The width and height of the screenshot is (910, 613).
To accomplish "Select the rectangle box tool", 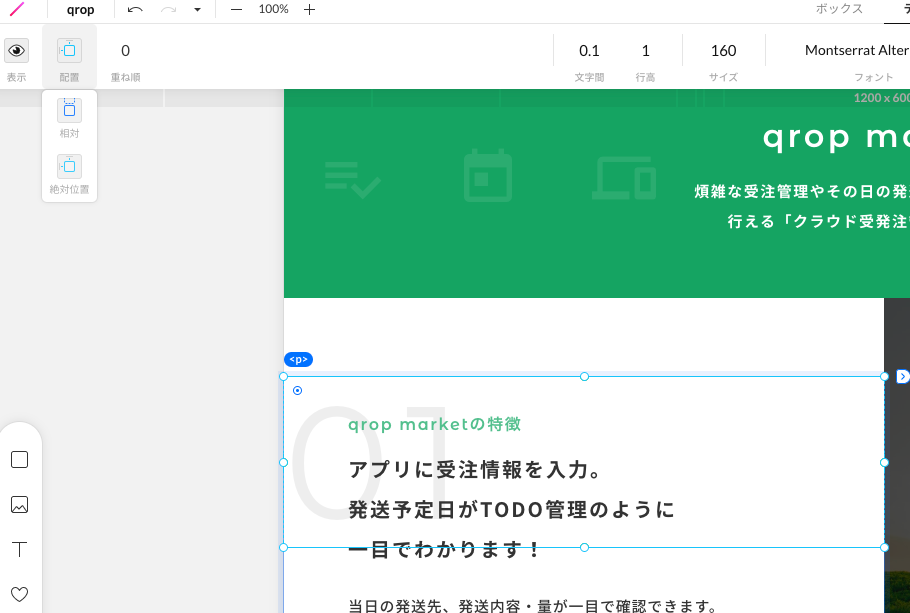I will tap(20, 460).
